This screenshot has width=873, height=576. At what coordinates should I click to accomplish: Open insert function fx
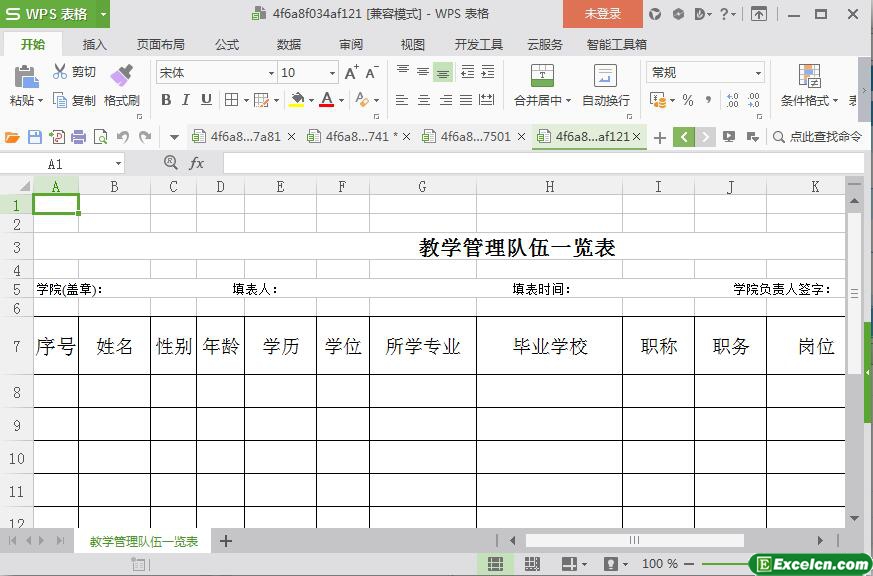point(197,164)
